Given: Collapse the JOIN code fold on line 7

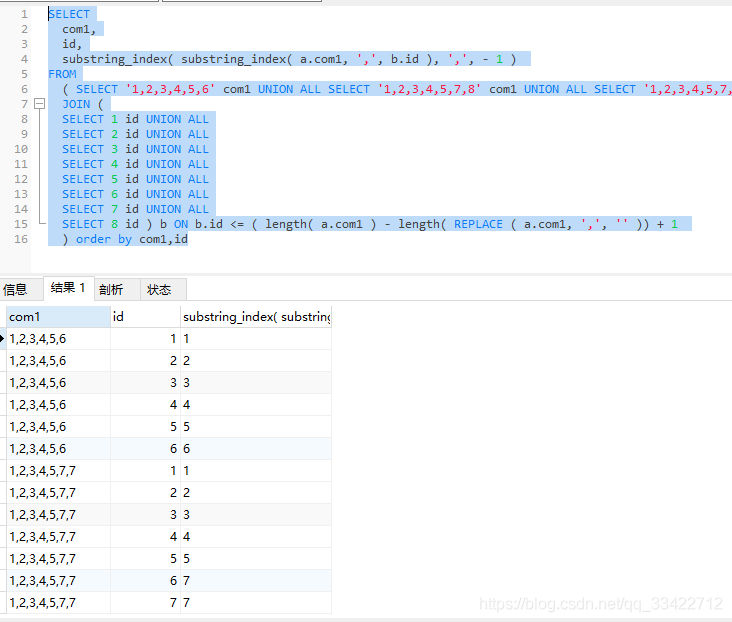Looking at the screenshot, I should [40, 104].
